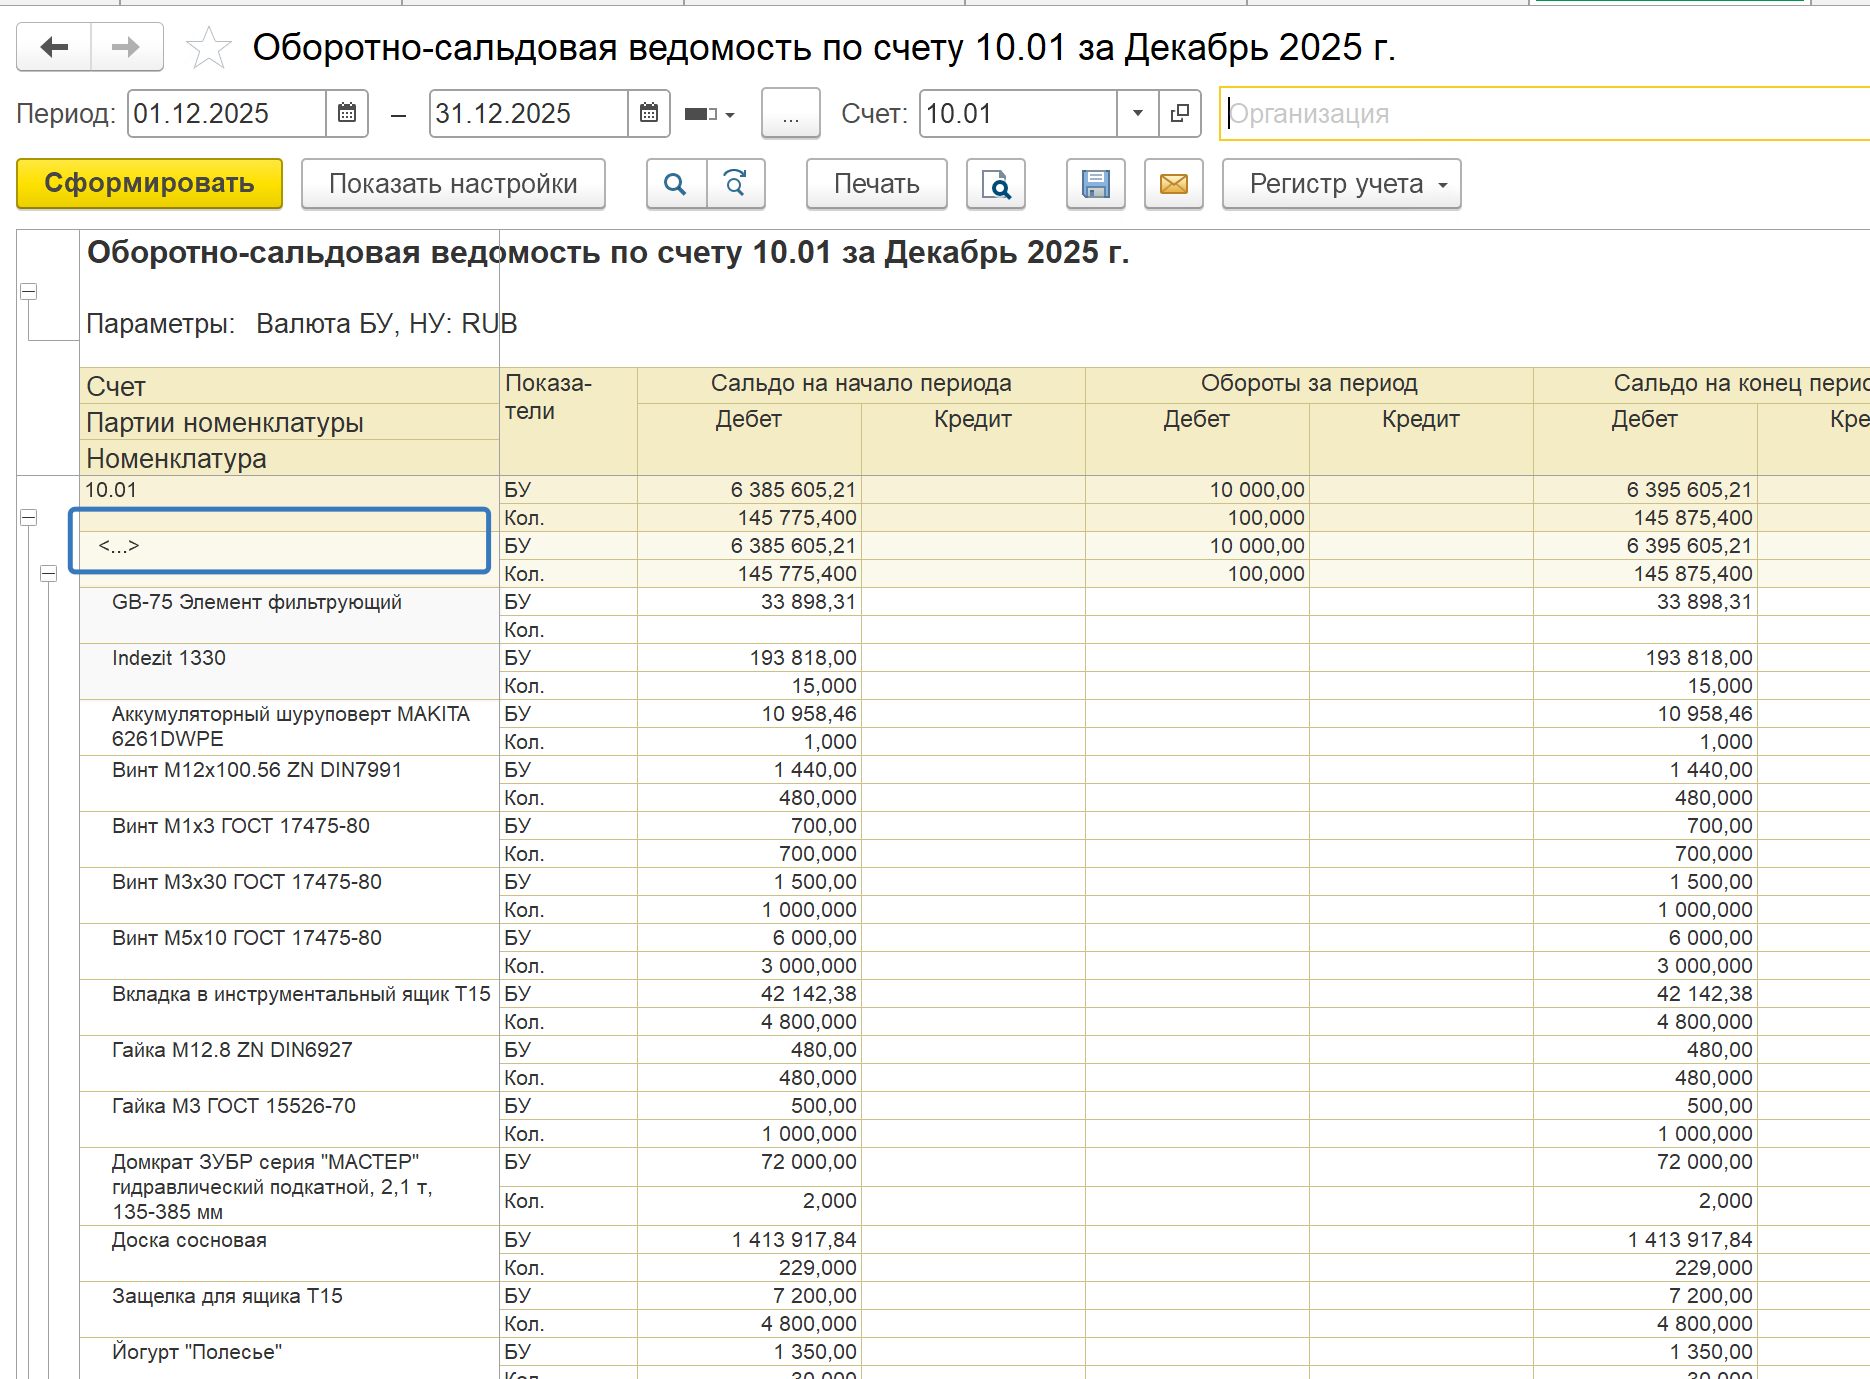Select Аккумуляторный шуруповерт MAKITA 6261DWPE
This screenshot has height=1379, width=1870.
point(289,727)
